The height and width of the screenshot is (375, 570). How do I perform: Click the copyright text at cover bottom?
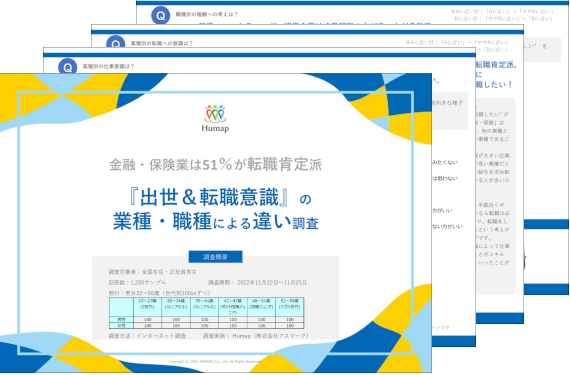coord(215,362)
